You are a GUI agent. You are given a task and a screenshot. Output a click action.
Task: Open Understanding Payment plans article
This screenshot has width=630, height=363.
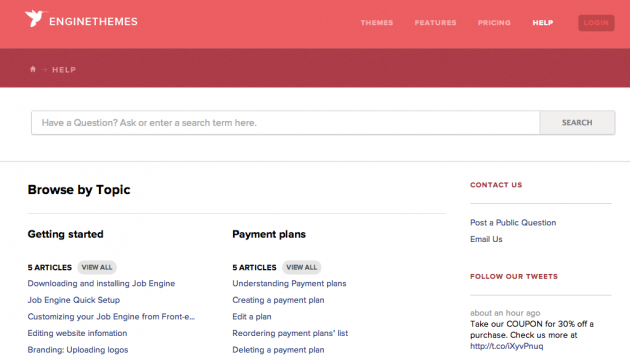pyautogui.click(x=289, y=283)
